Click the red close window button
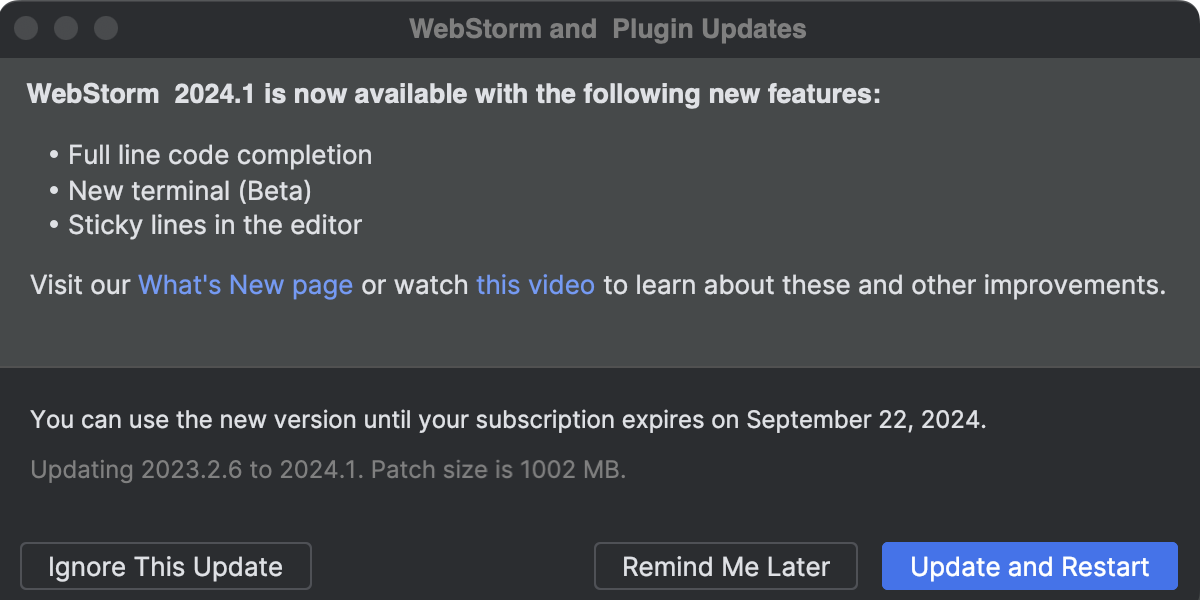The image size is (1200, 600). point(25,29)
